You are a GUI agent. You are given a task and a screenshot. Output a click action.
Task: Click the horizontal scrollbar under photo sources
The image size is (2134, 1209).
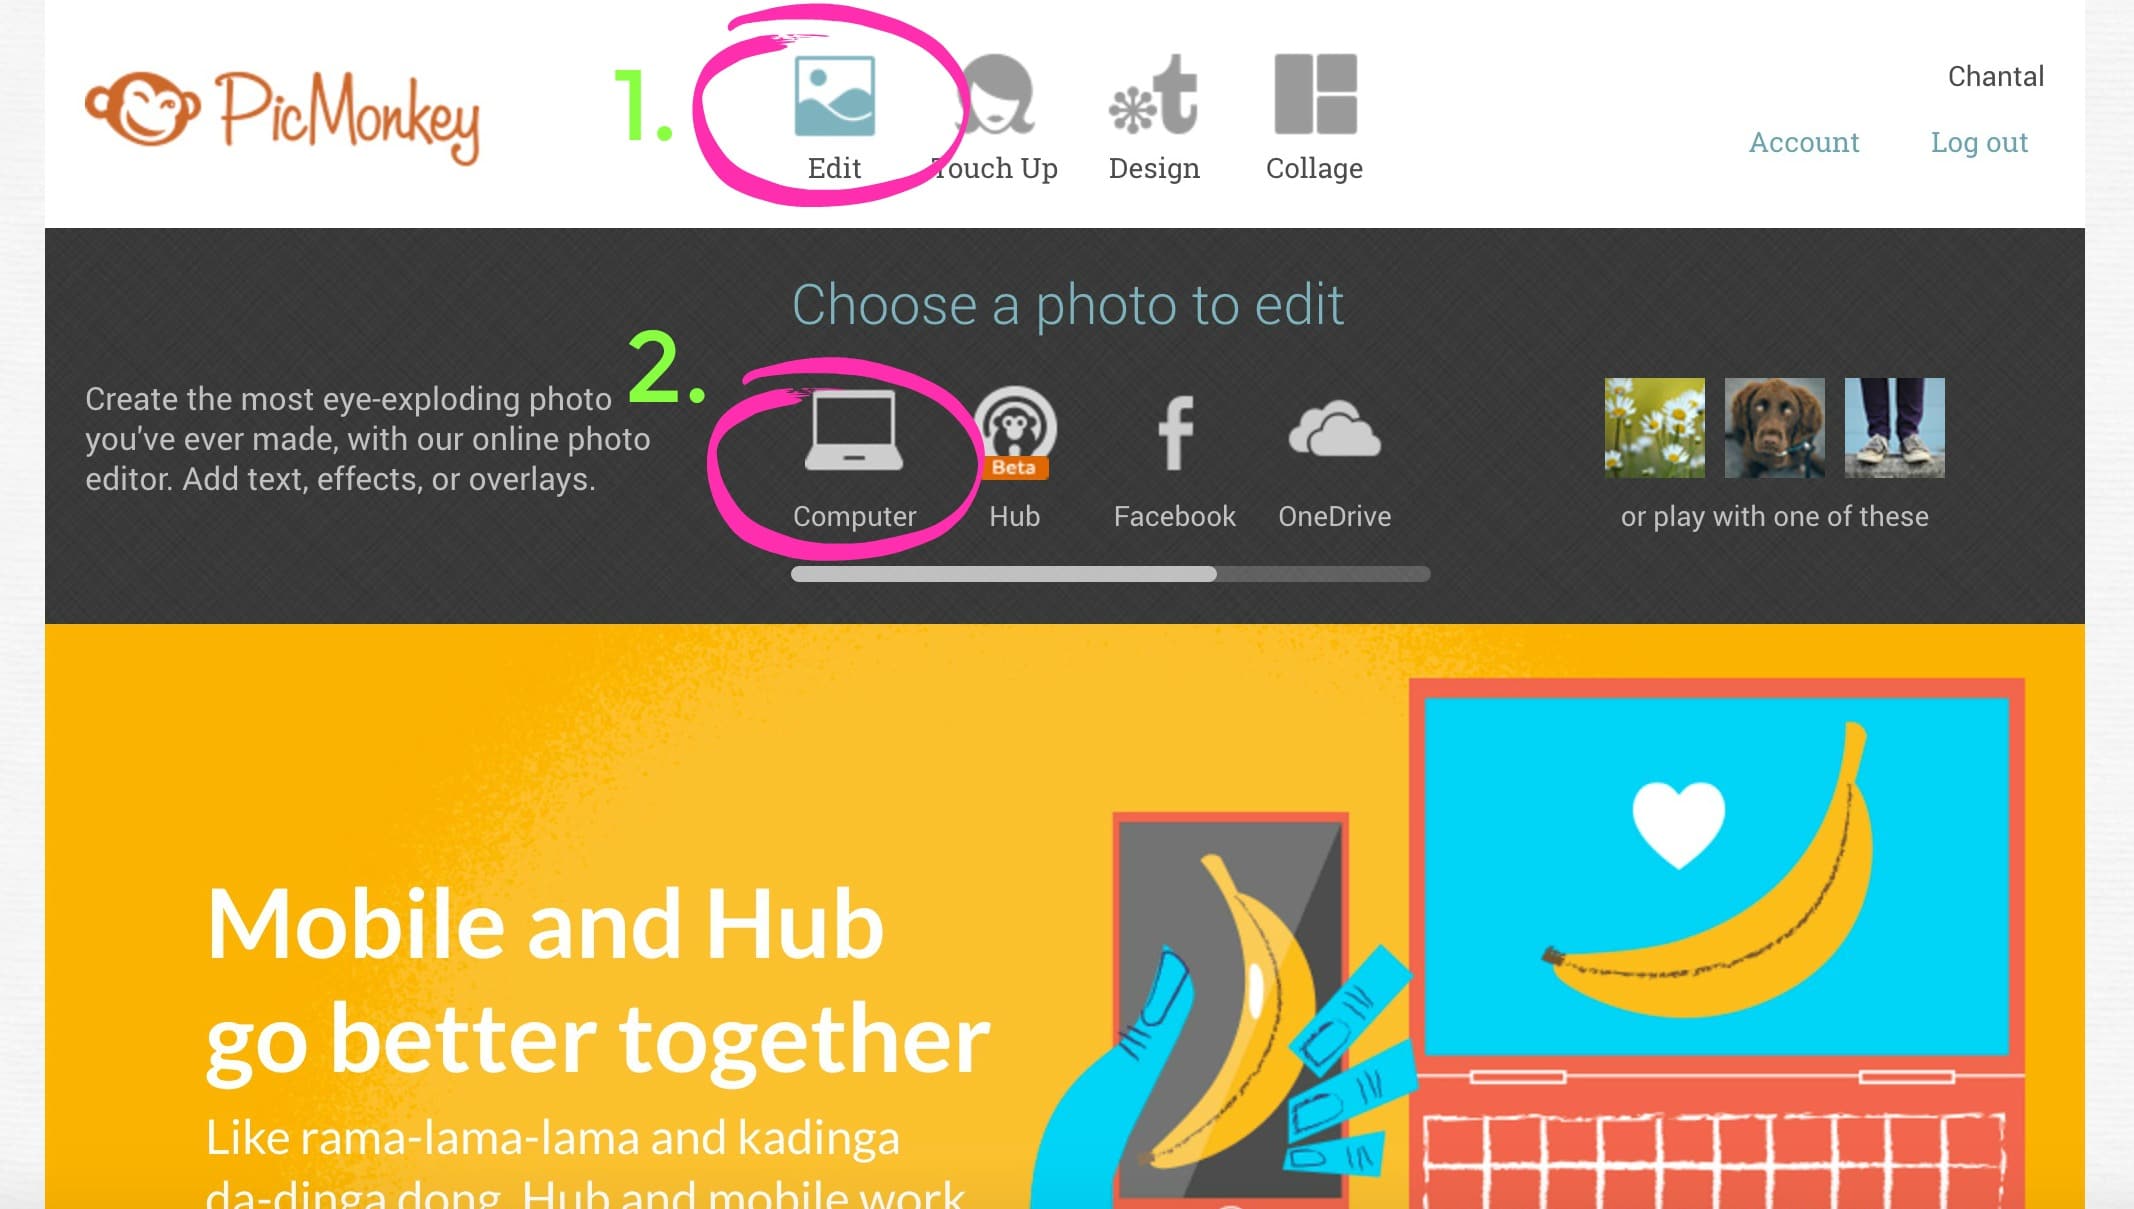point(1110,574)
